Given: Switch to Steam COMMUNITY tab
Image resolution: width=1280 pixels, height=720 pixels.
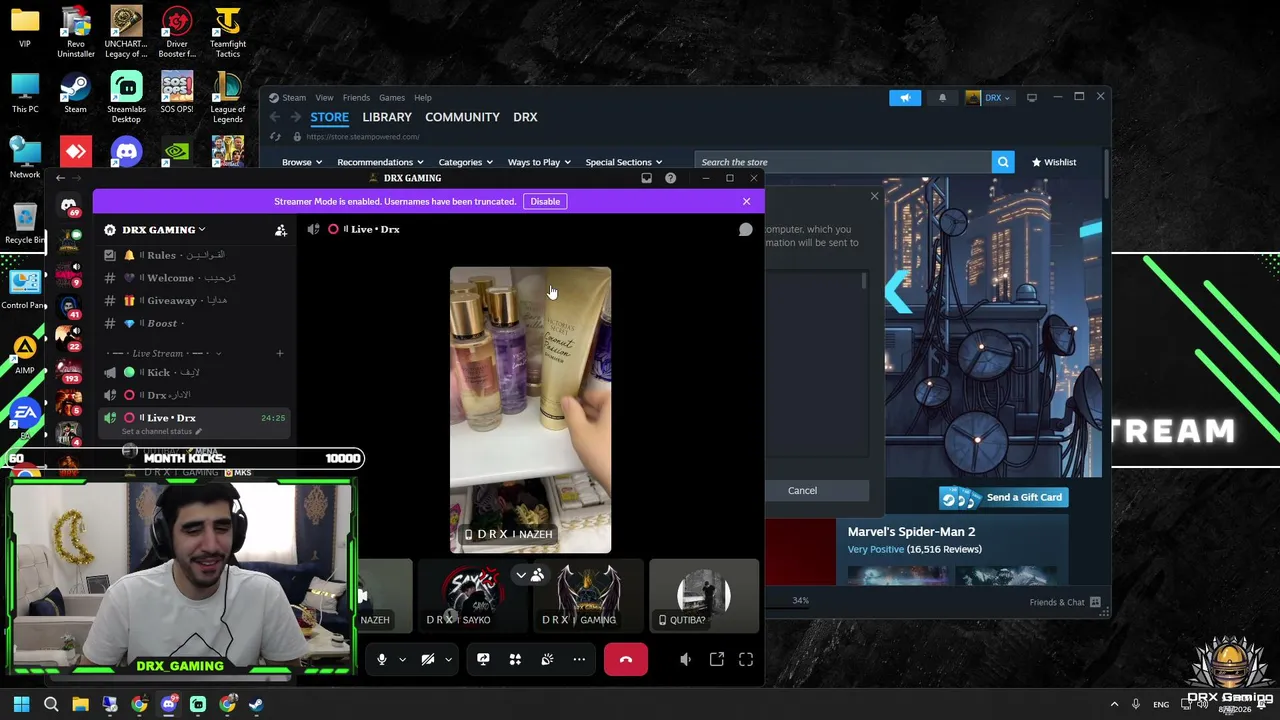Looking at the screenshot, I should (462, 117).
